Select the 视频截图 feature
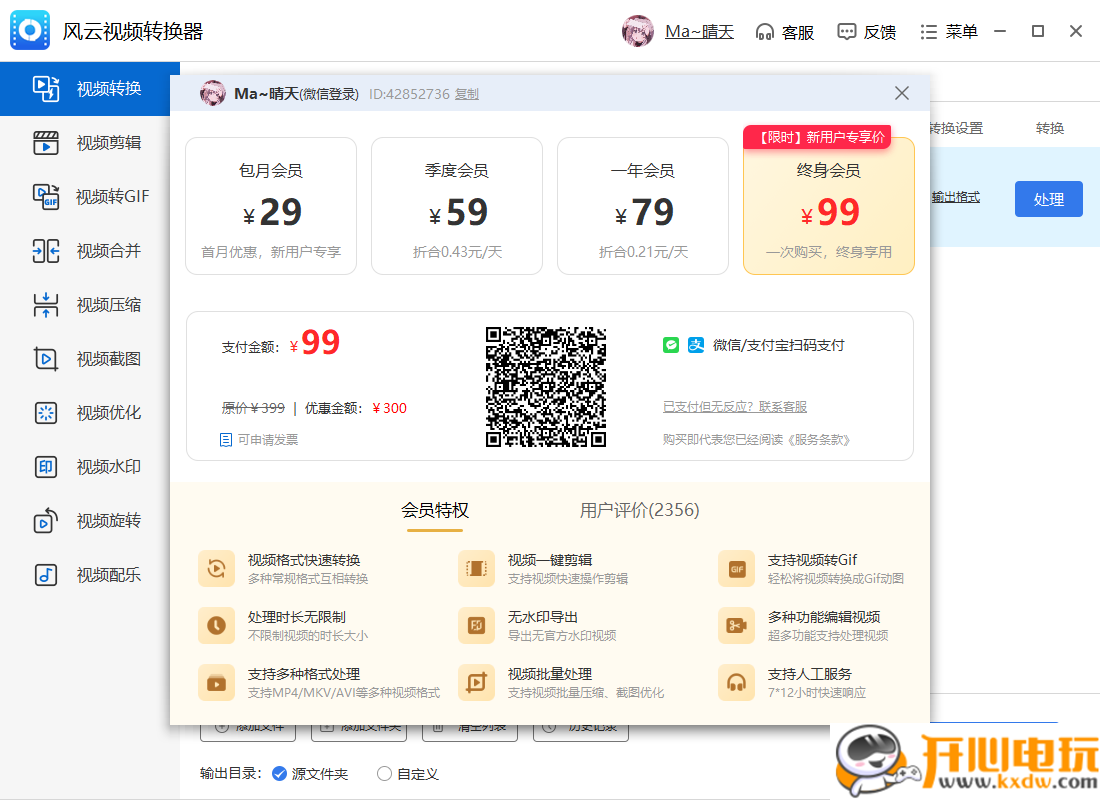Viewport: 1100px width, 800px height. (x=88, y=358)
